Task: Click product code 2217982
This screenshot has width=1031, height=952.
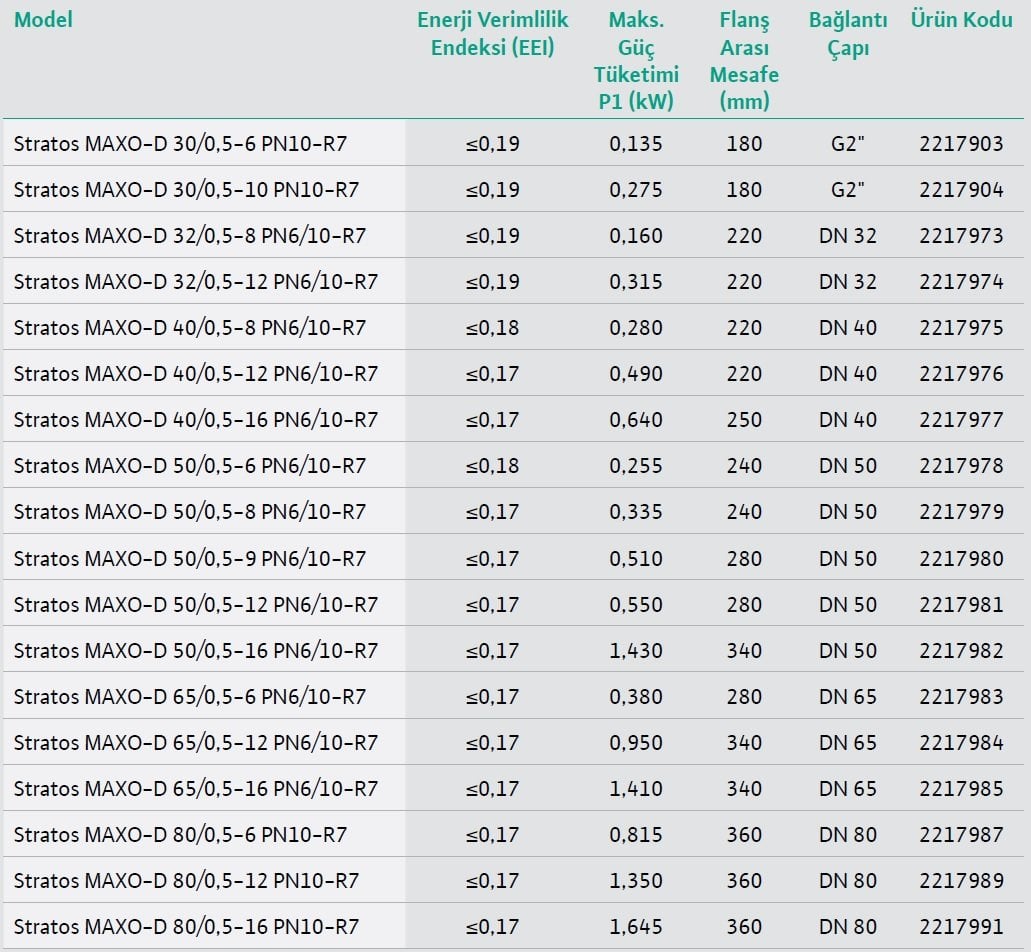Action: pos(961,650)
